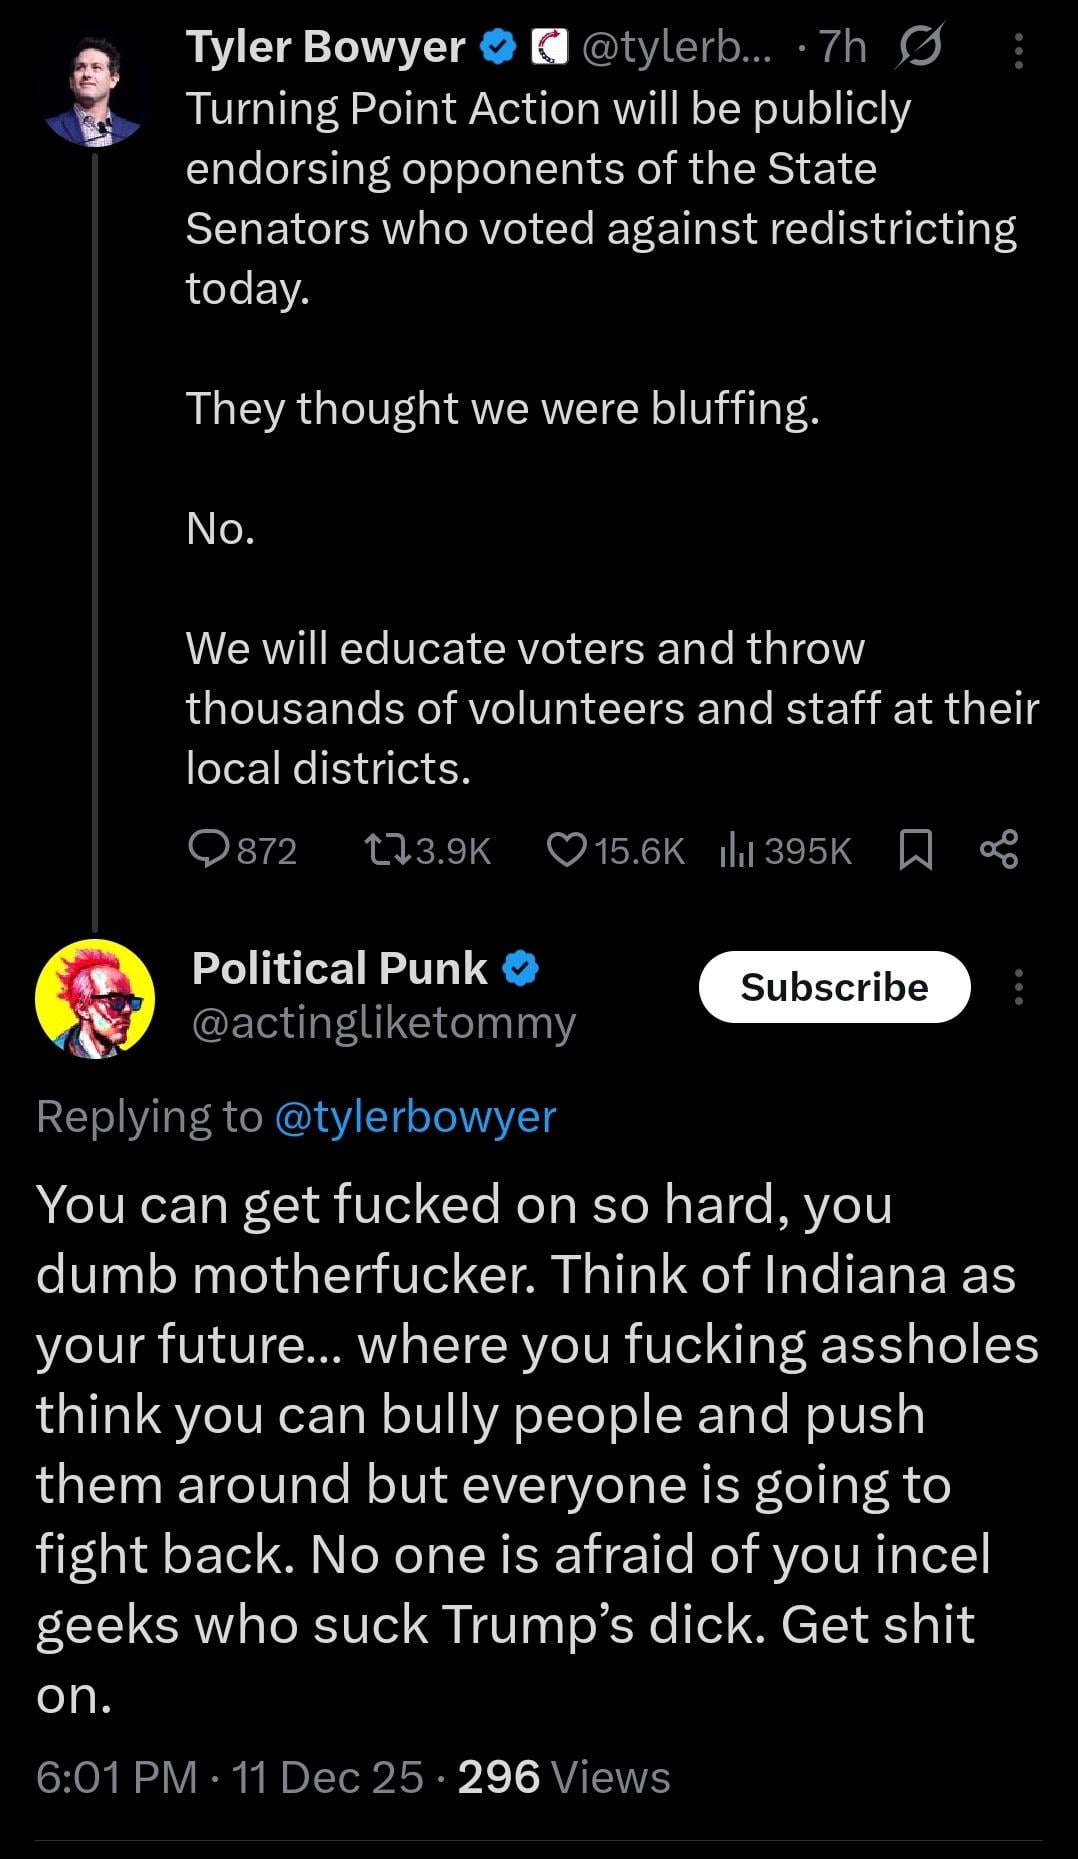The height and width of the screenshot is (1859, 1078).
Task: Open Tyler Bowyer's profile picture
Action: coord(93,91)
